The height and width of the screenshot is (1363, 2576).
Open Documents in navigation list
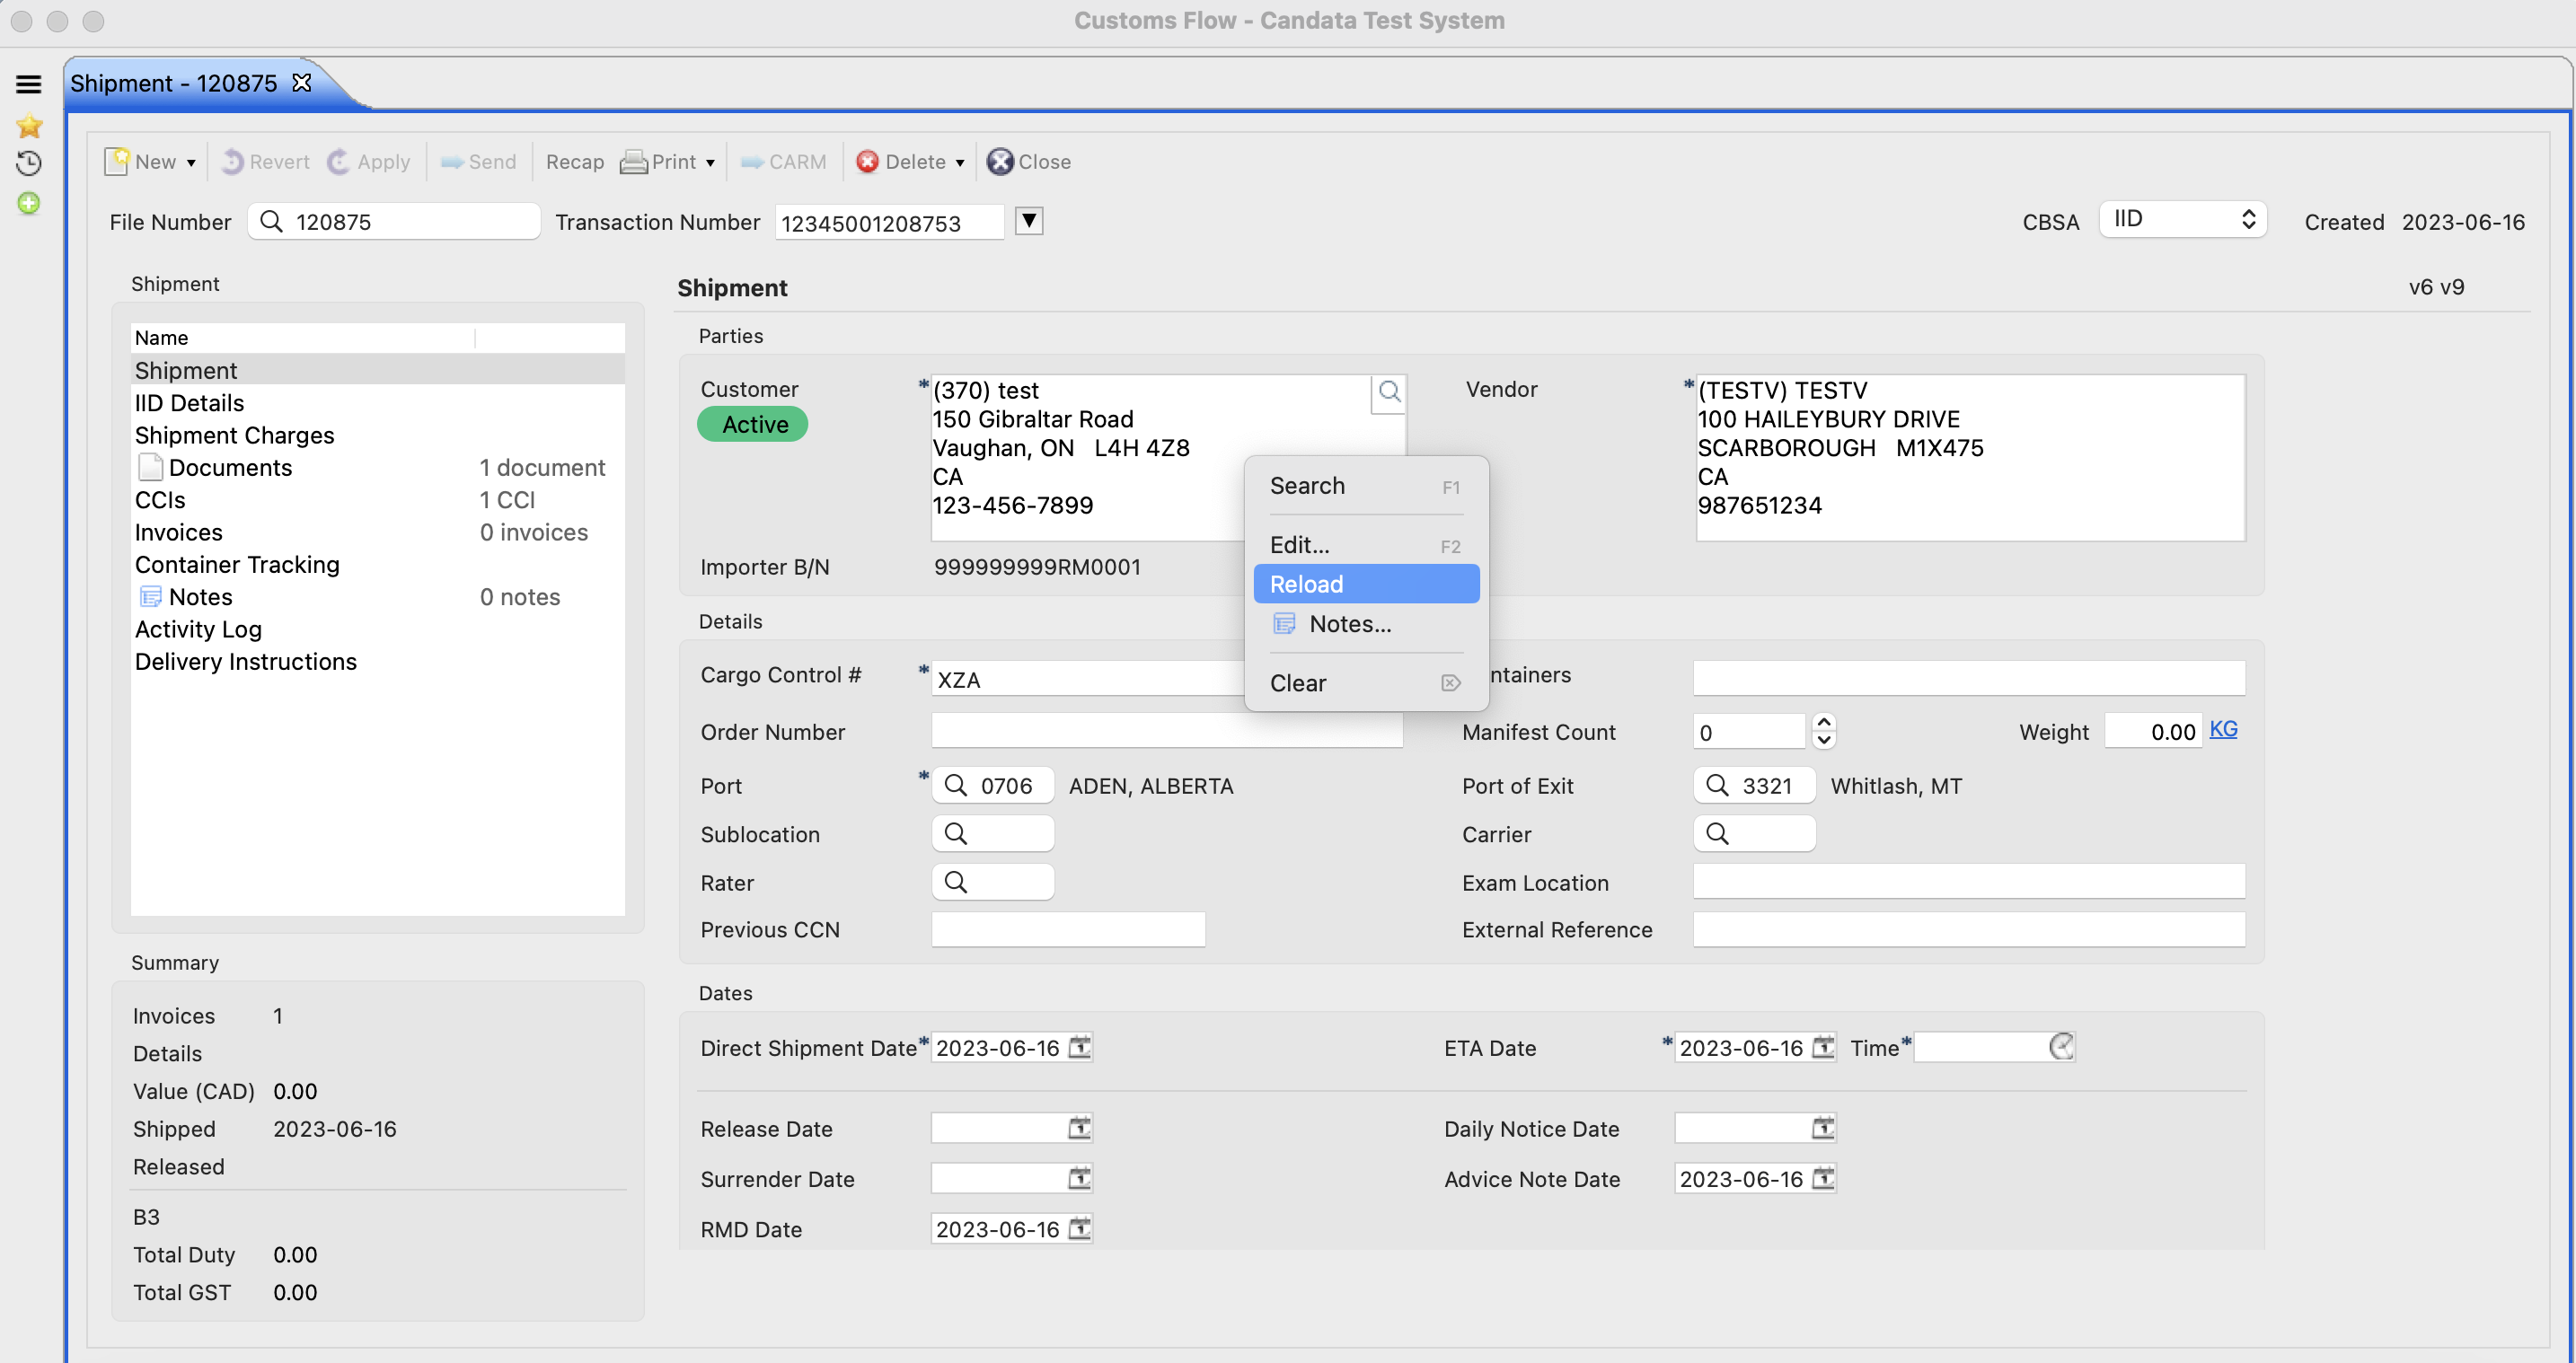[x=378, y=468]
